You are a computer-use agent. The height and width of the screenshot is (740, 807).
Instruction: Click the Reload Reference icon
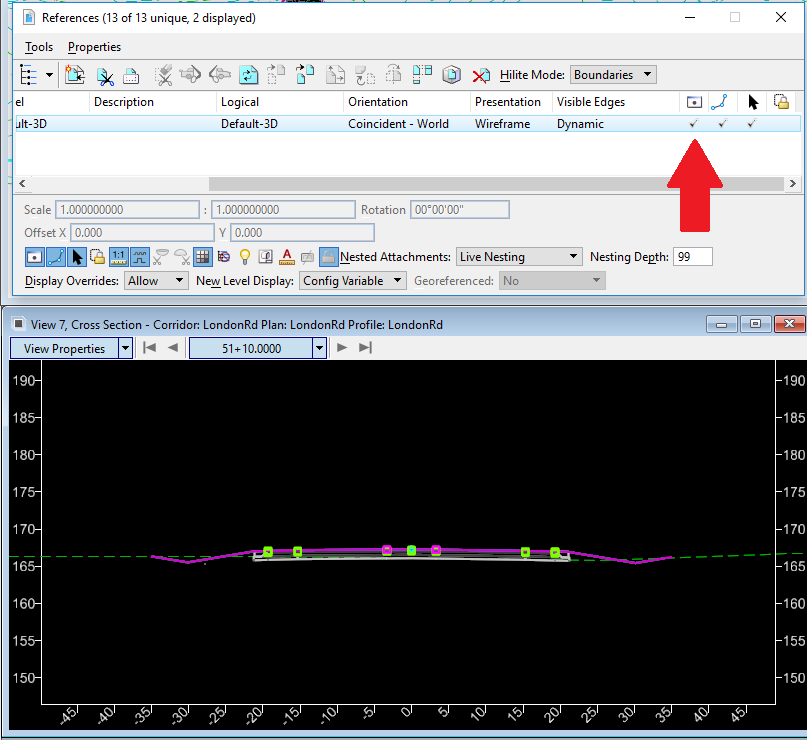(249, 75)
